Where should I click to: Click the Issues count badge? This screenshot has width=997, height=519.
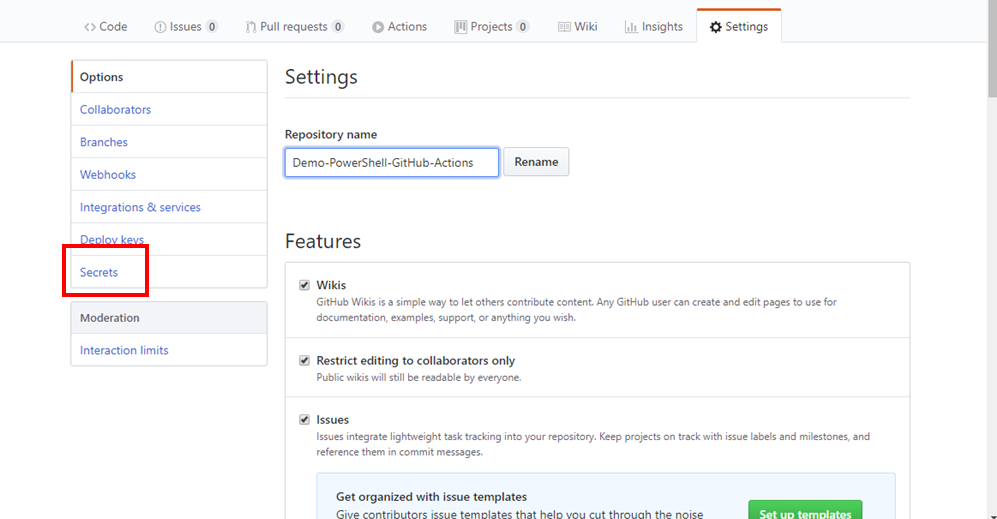click(212, 27)
